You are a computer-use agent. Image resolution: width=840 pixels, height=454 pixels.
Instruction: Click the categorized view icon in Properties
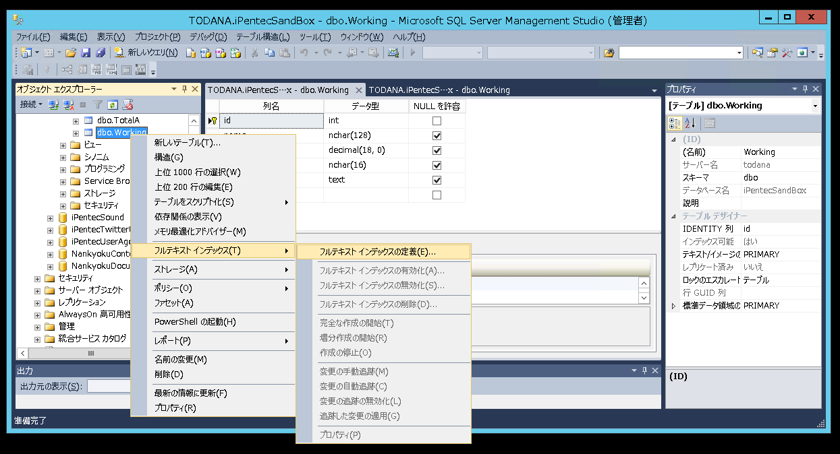[674, 123]
